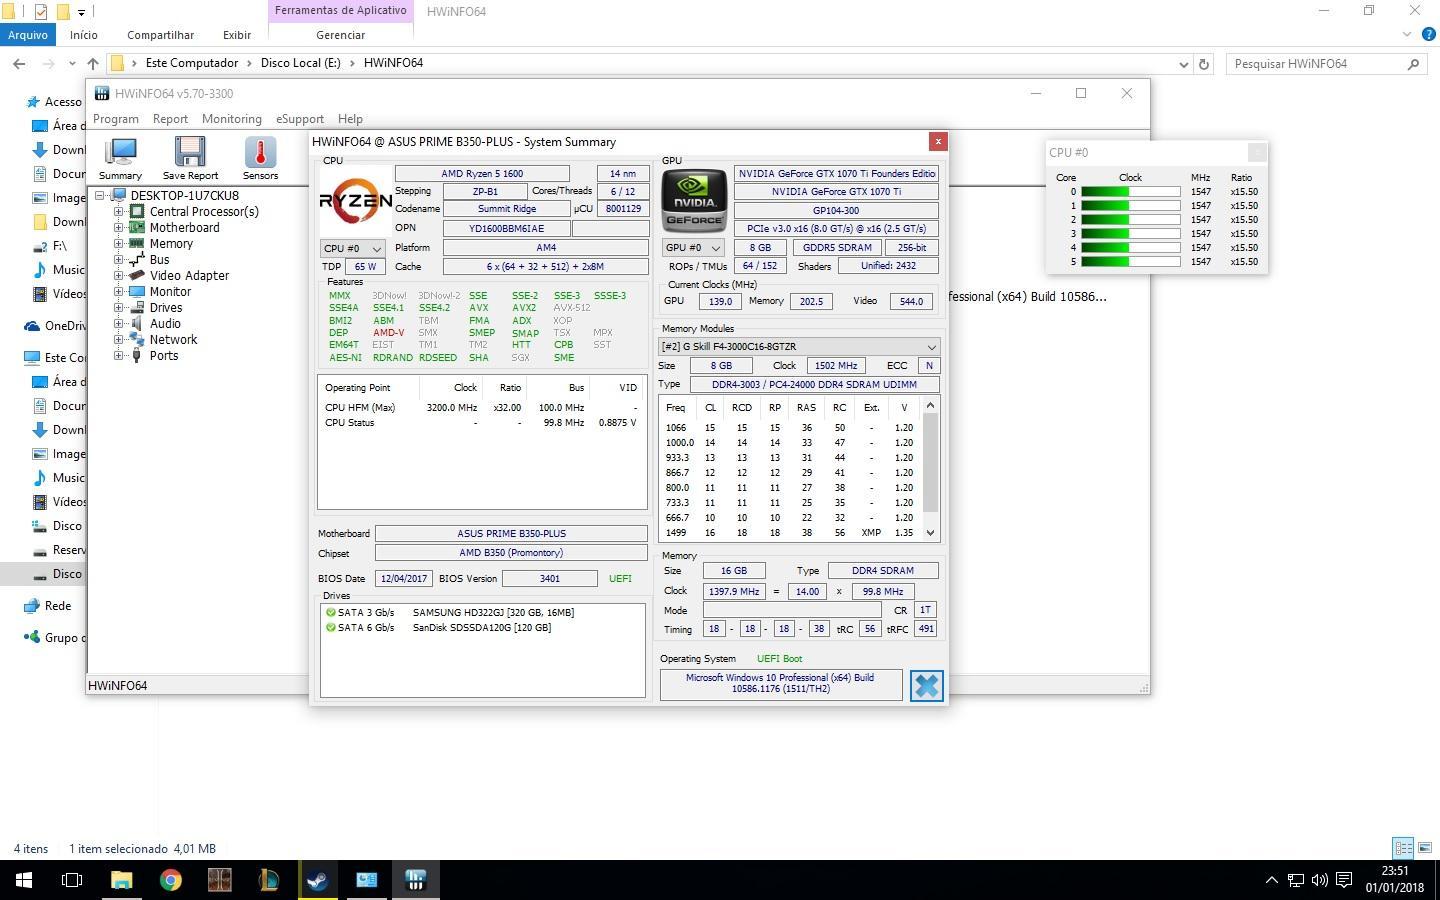Open Rede in the Explorer navigation pane
The image size is (1440, 900).
tap(58, 606)
